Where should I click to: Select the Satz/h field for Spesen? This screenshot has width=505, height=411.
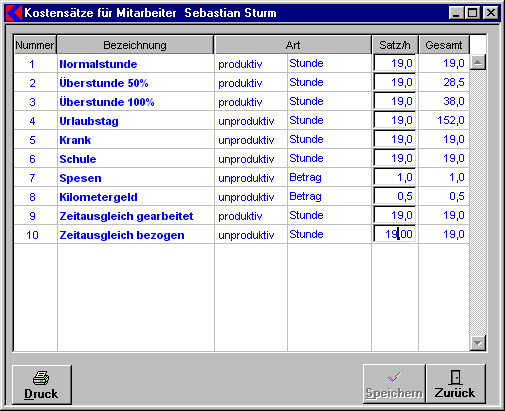pos(394,177)
